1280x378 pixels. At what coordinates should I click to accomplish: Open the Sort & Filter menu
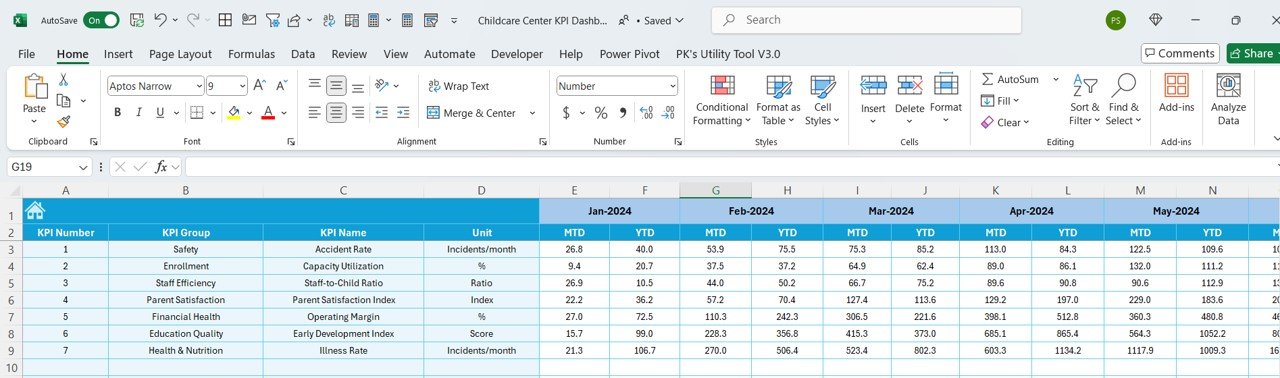tap(1084, 100)
